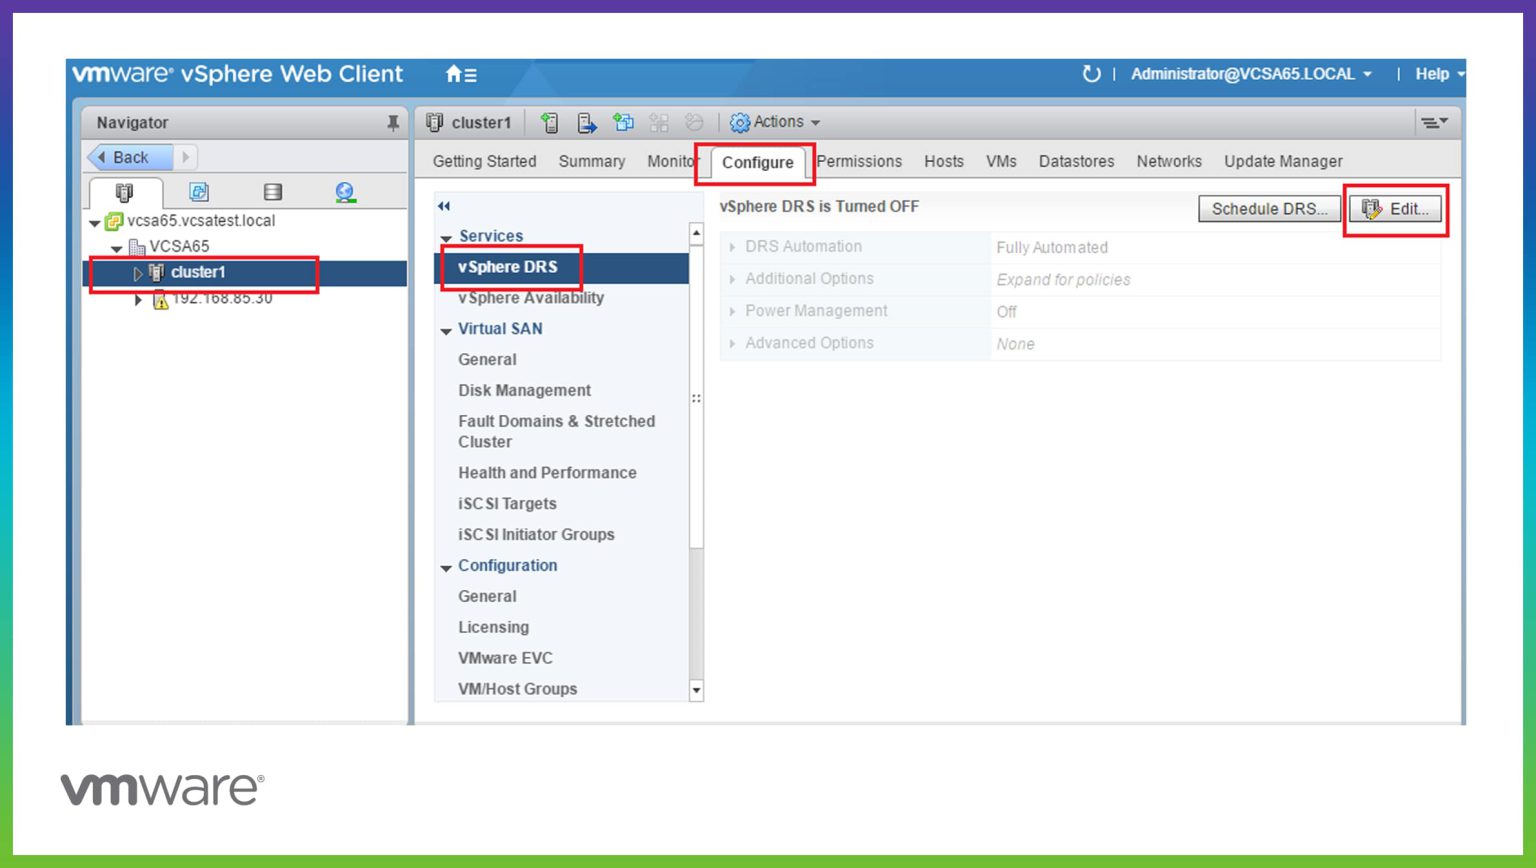Collapse the Virtual SAN section

pos(446,331)
